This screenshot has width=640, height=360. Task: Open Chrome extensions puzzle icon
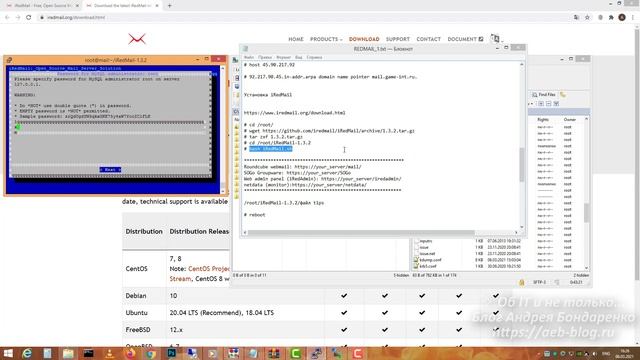pyautogui.click(x=611, y=18)
